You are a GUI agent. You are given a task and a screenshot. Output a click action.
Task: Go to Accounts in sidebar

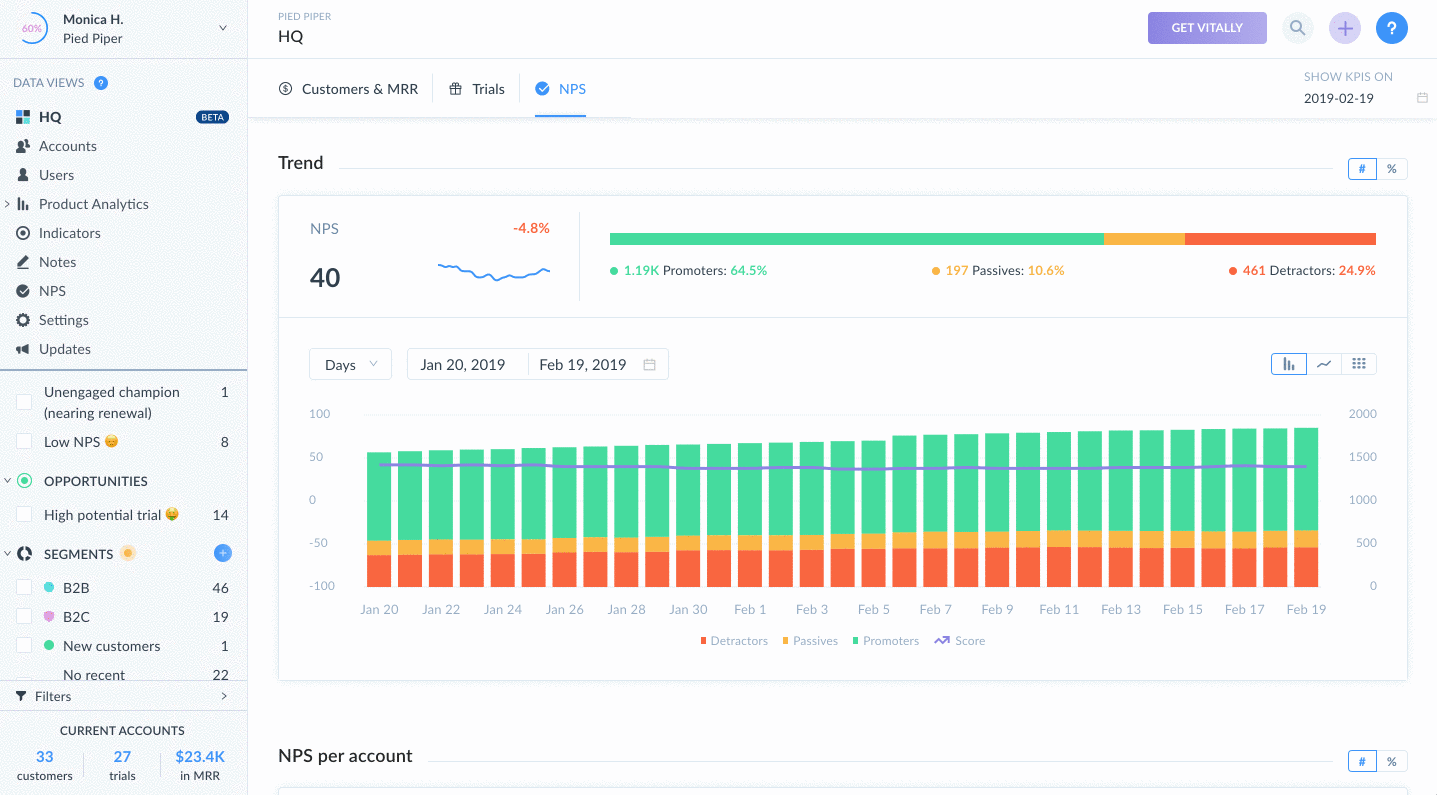point(68,146)
